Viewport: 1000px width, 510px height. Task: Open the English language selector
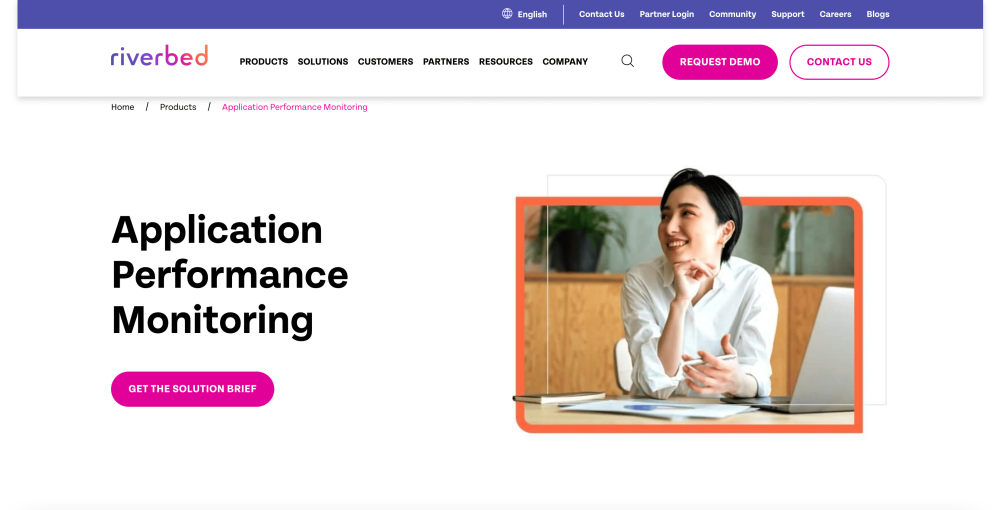tap(532, 14)
